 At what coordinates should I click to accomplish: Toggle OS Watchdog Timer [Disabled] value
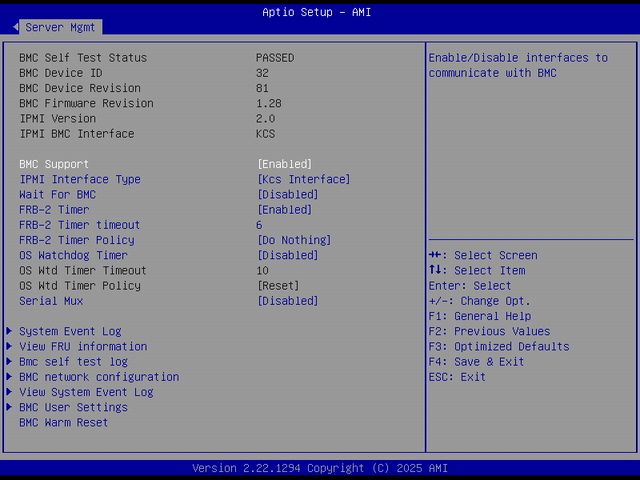point(288,255)
